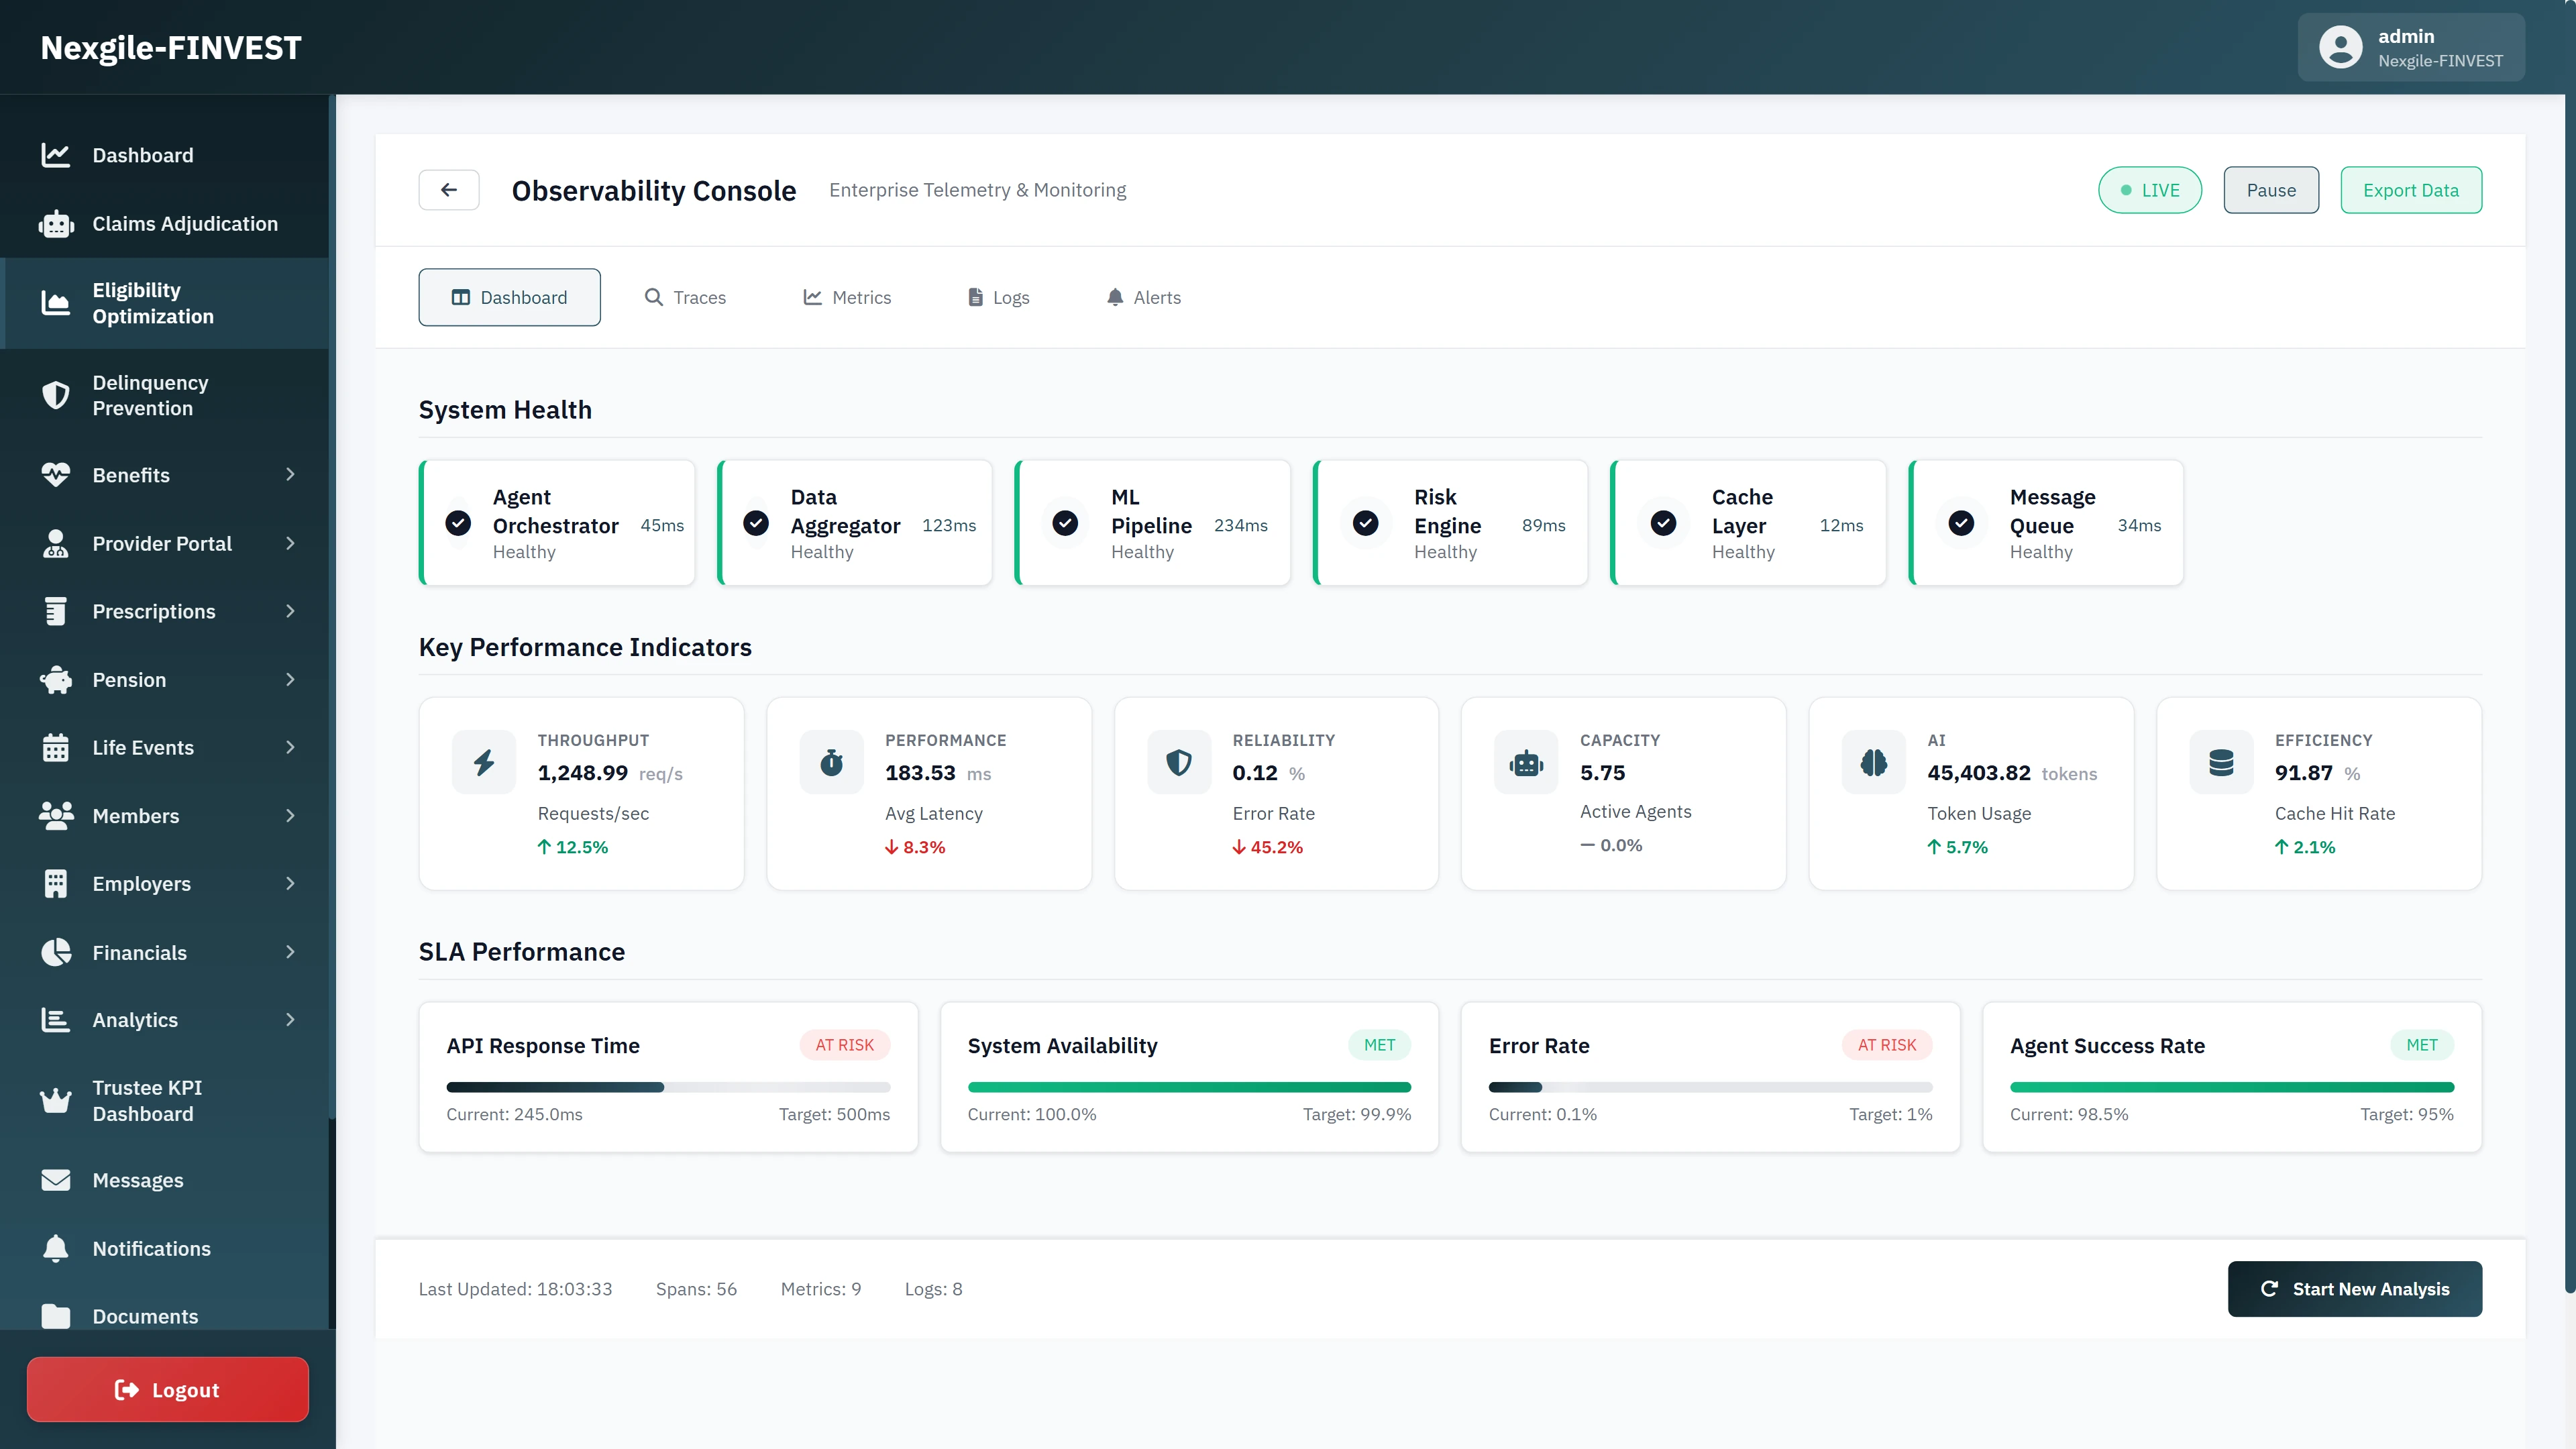Open Claims Adjudication from the sidebar
The image size is (2576, 1449).
point(185,224)
